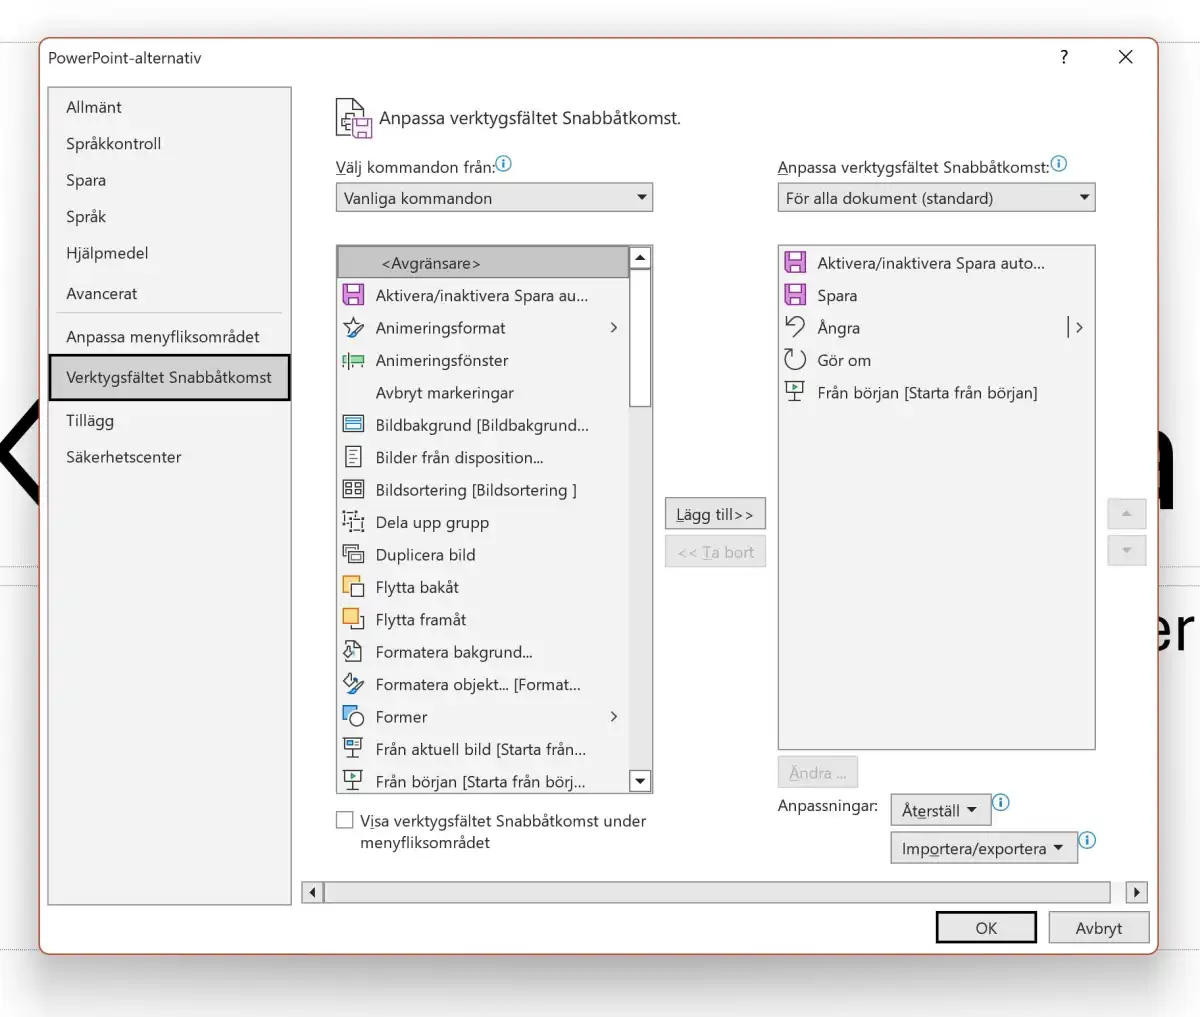Cancel with the Avbryt button
1200x1017 pixels.
[1099, 928]
